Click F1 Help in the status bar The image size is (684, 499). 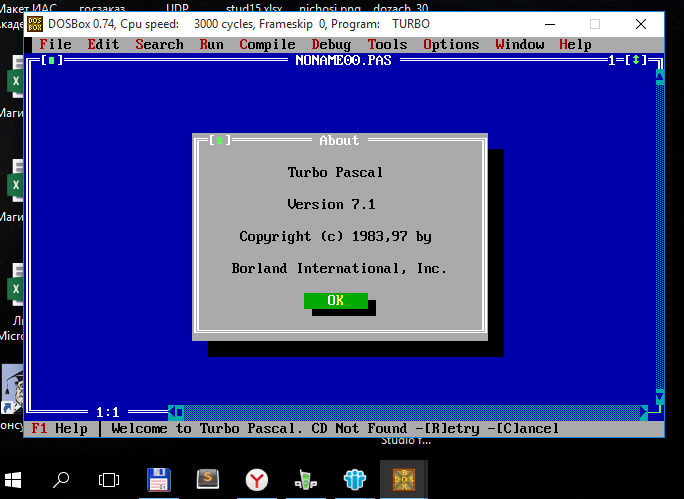tap(59, 428)
